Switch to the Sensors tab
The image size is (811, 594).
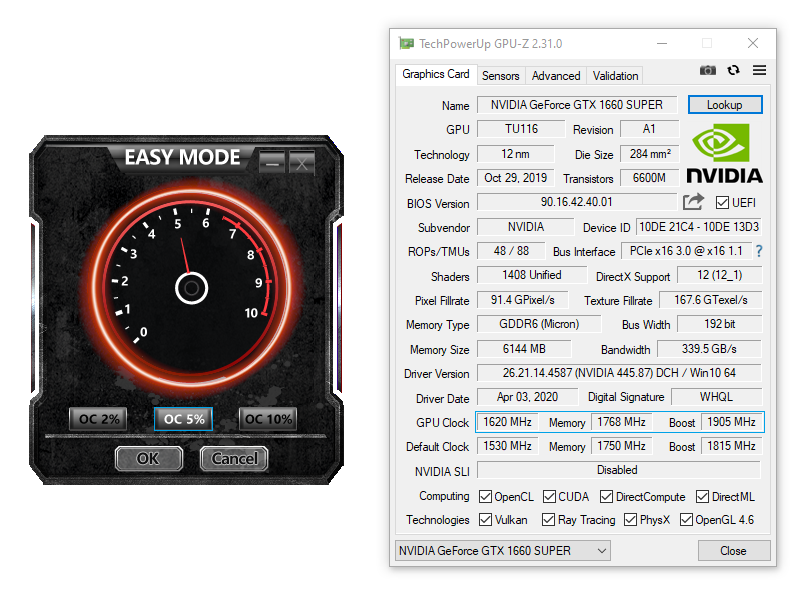(500, 76)
